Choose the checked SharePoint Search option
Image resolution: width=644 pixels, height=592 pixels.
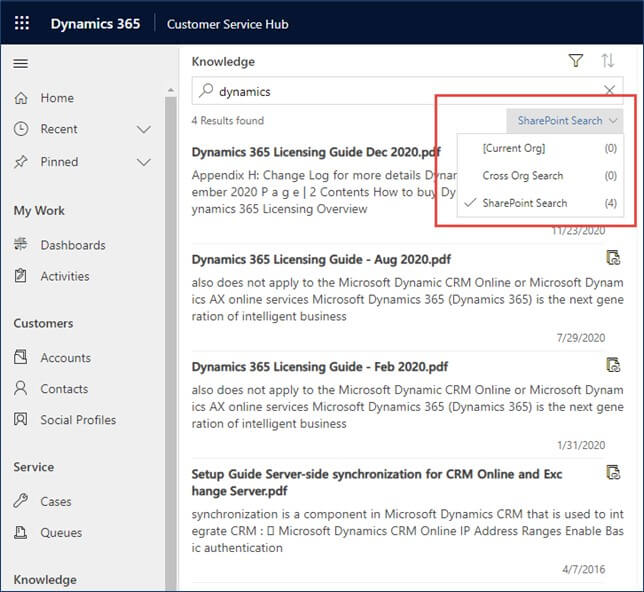(x=540, y=203)
